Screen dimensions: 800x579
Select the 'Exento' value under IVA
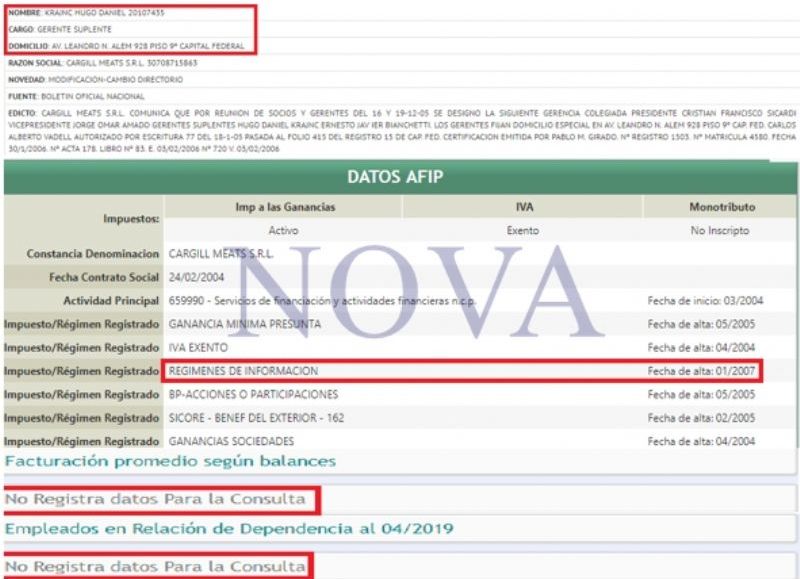(522, 231)
